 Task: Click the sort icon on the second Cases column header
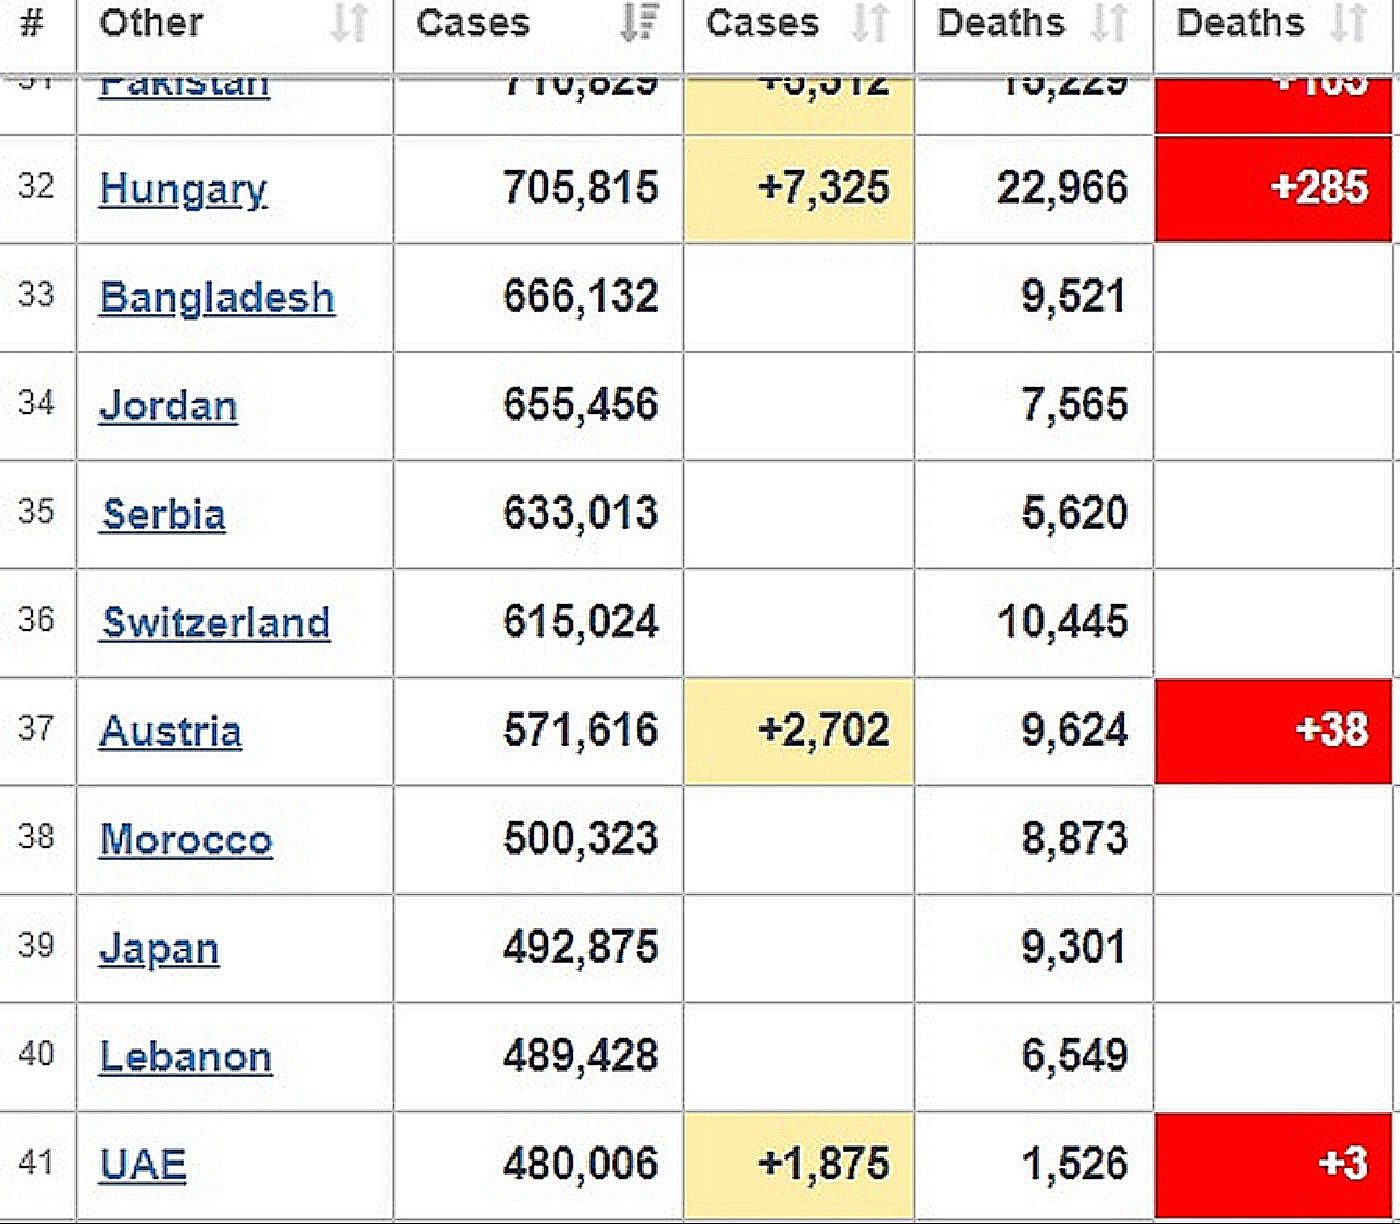[869, 22]
